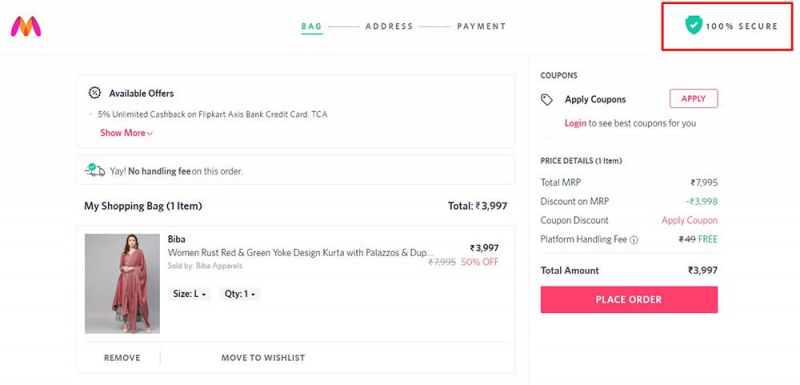Go to the PAYMENT step
This screenshot has width=800, height=385.
click(481, 26)
